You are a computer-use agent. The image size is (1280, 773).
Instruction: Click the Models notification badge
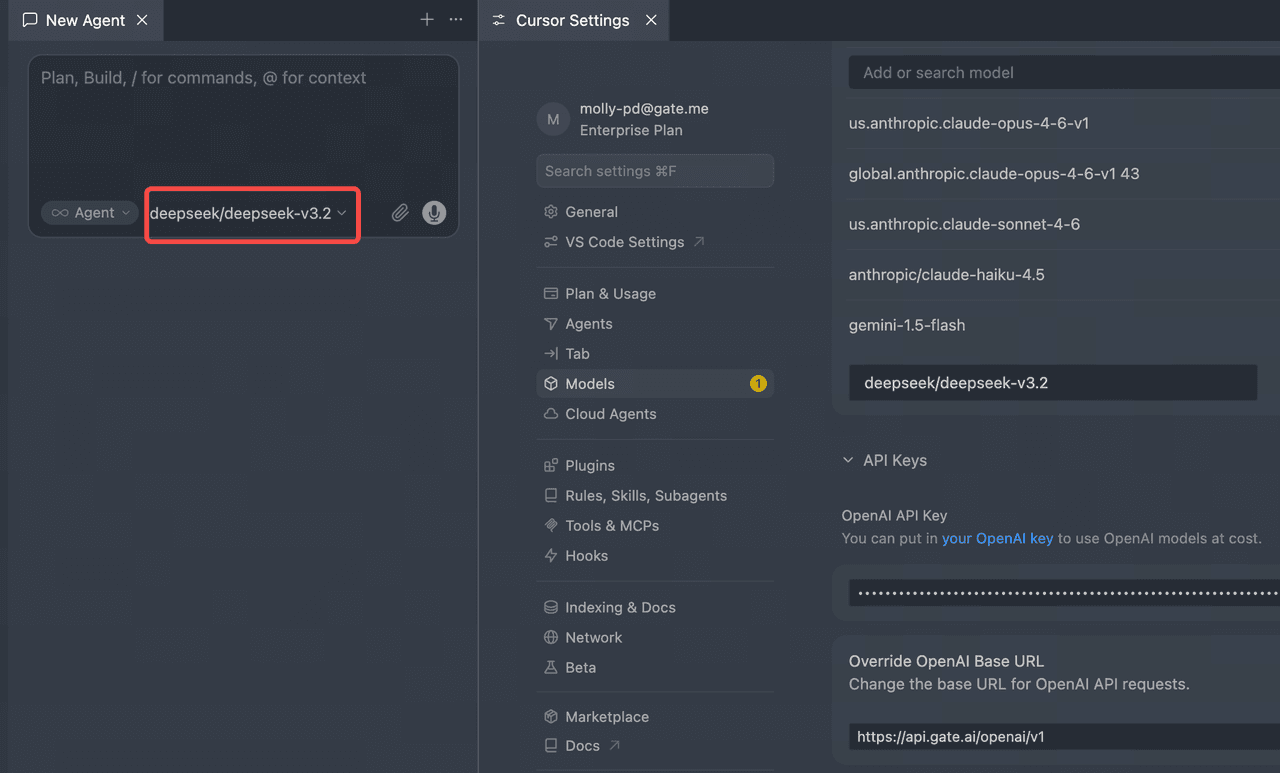(x=758, y=384)
